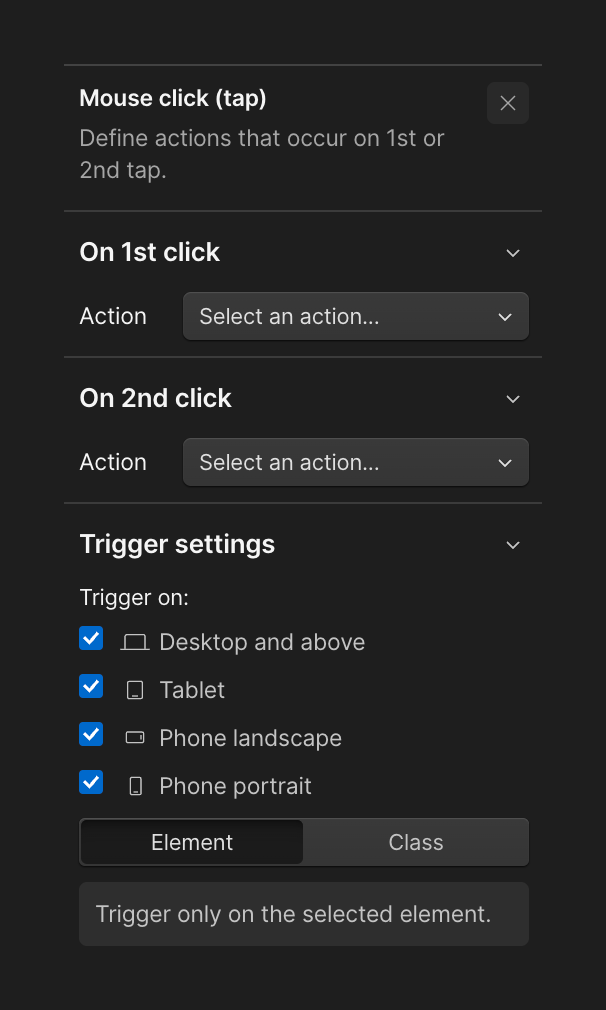Uncheck the Tablet trigger option
Screen dimensions: 606x1010
pos(91,686)
